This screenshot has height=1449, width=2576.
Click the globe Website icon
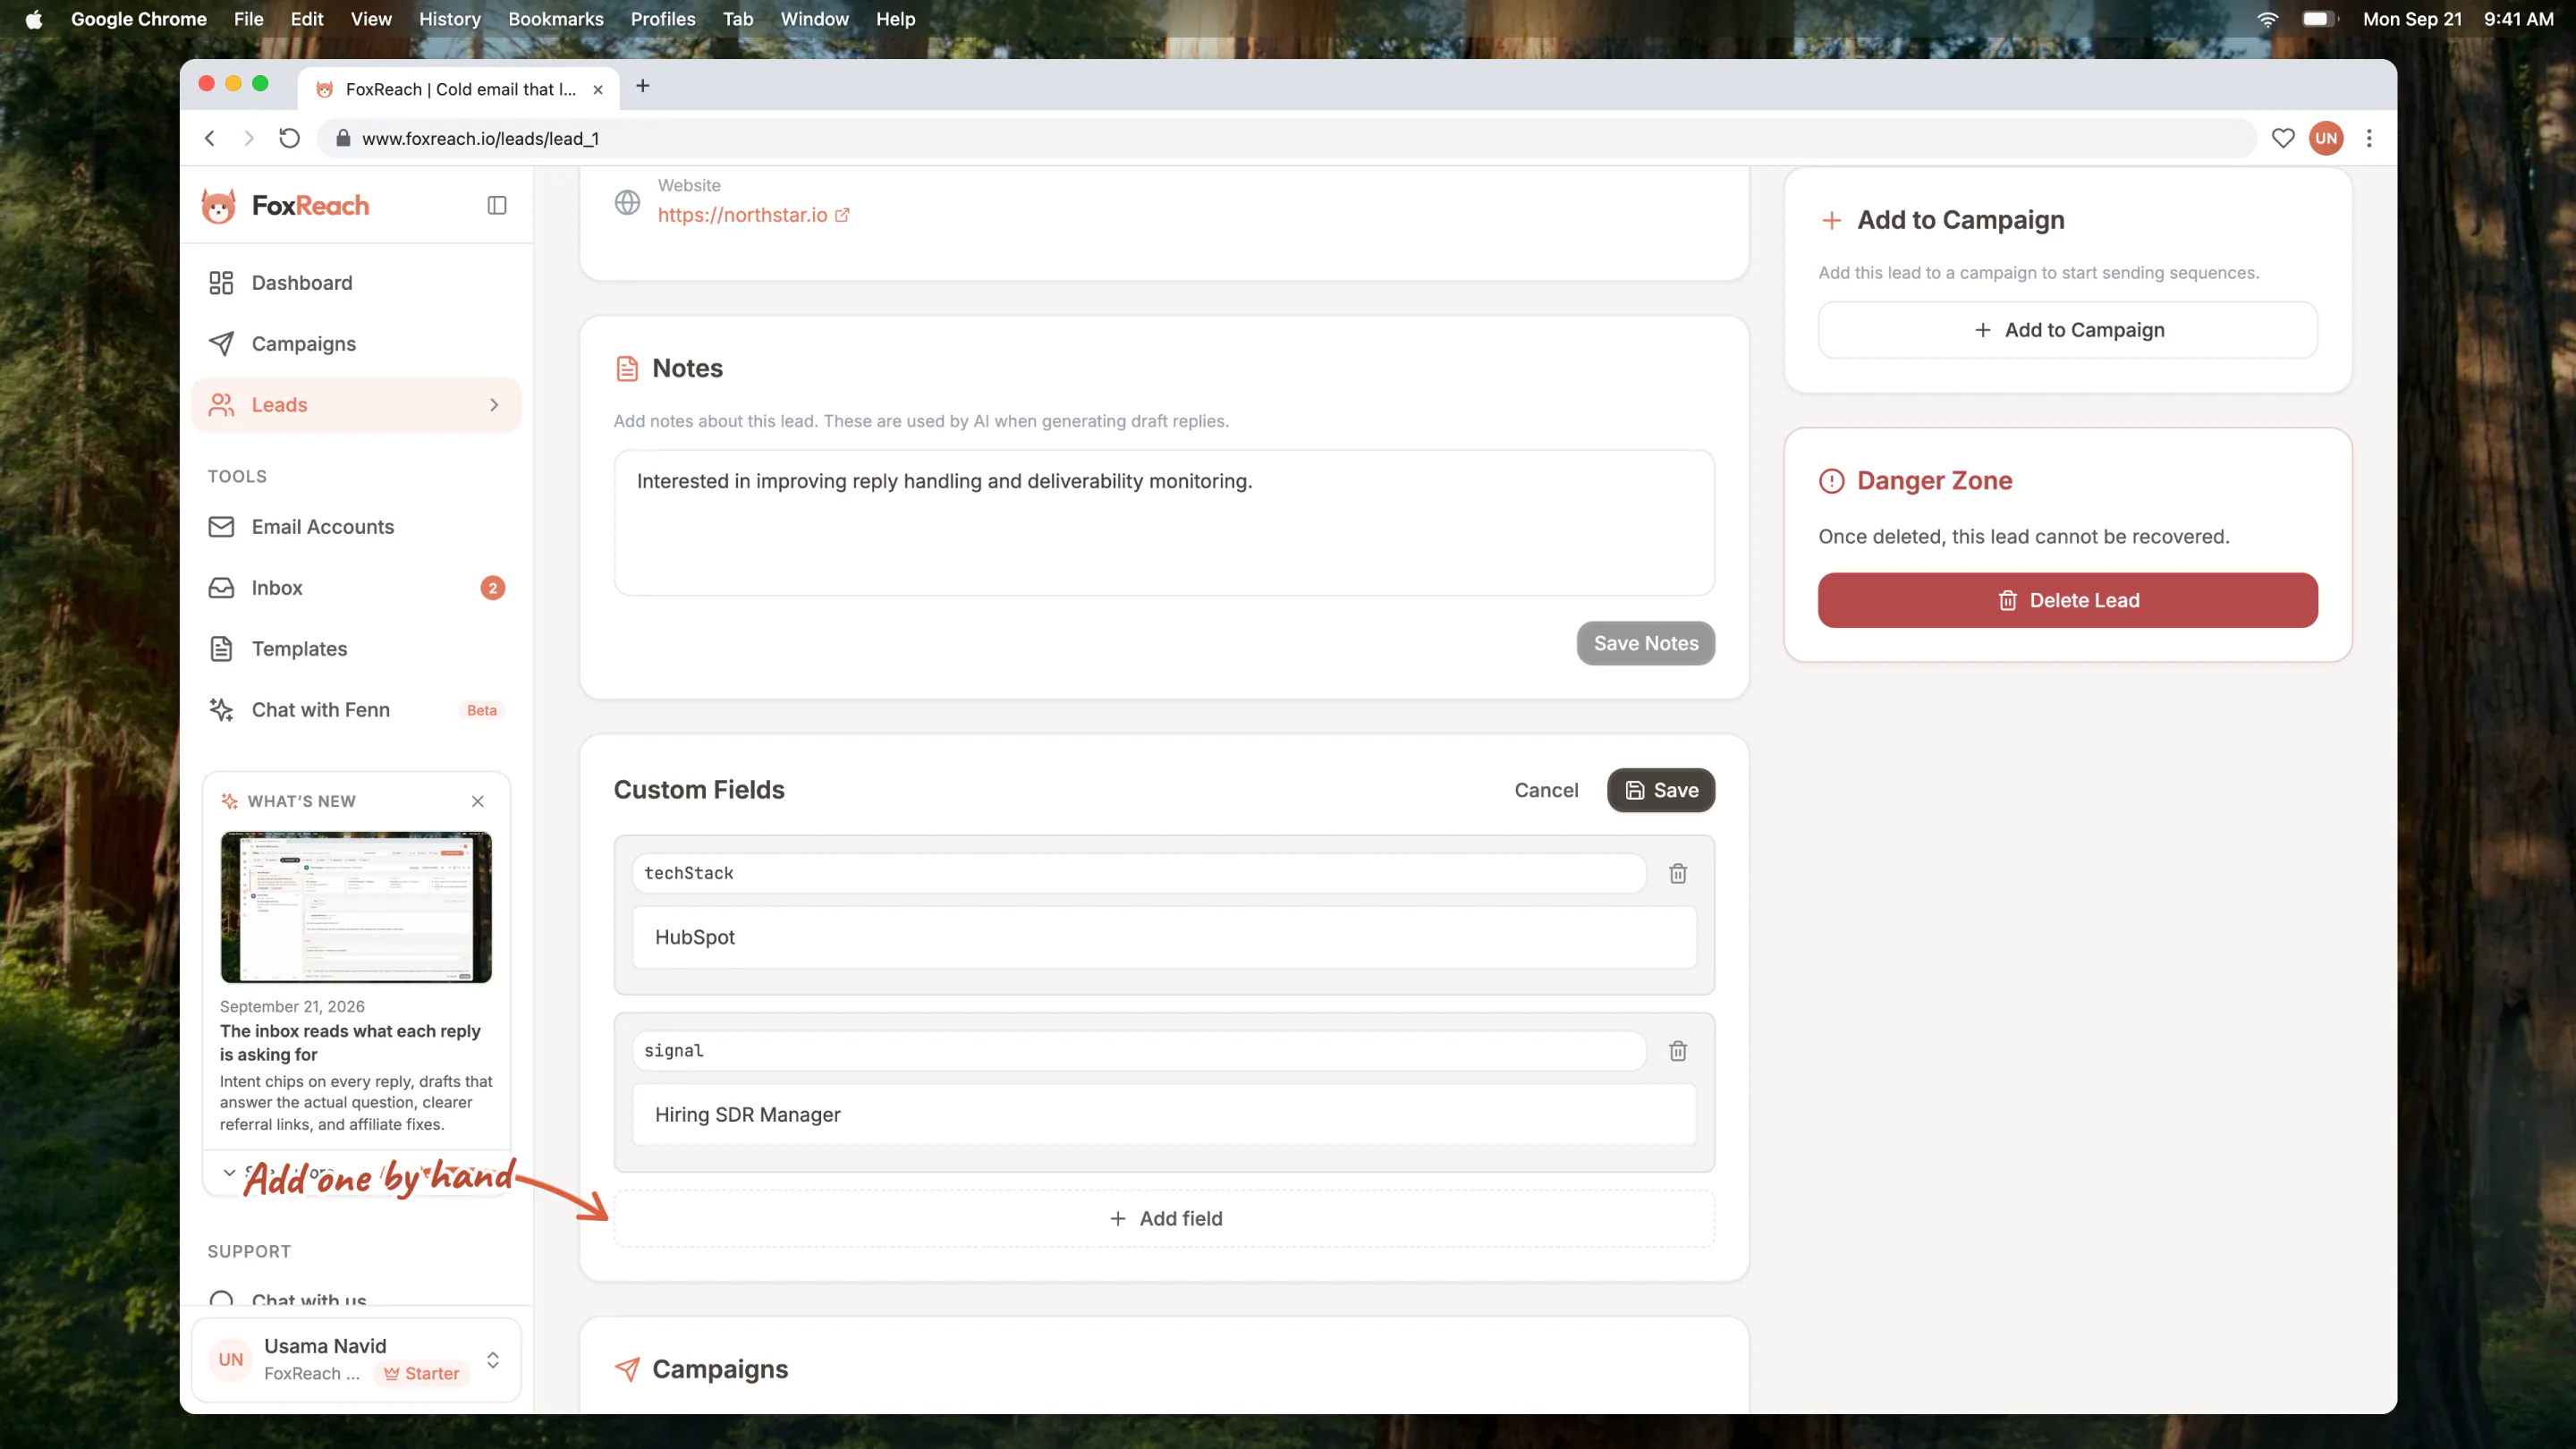point(627,203)
